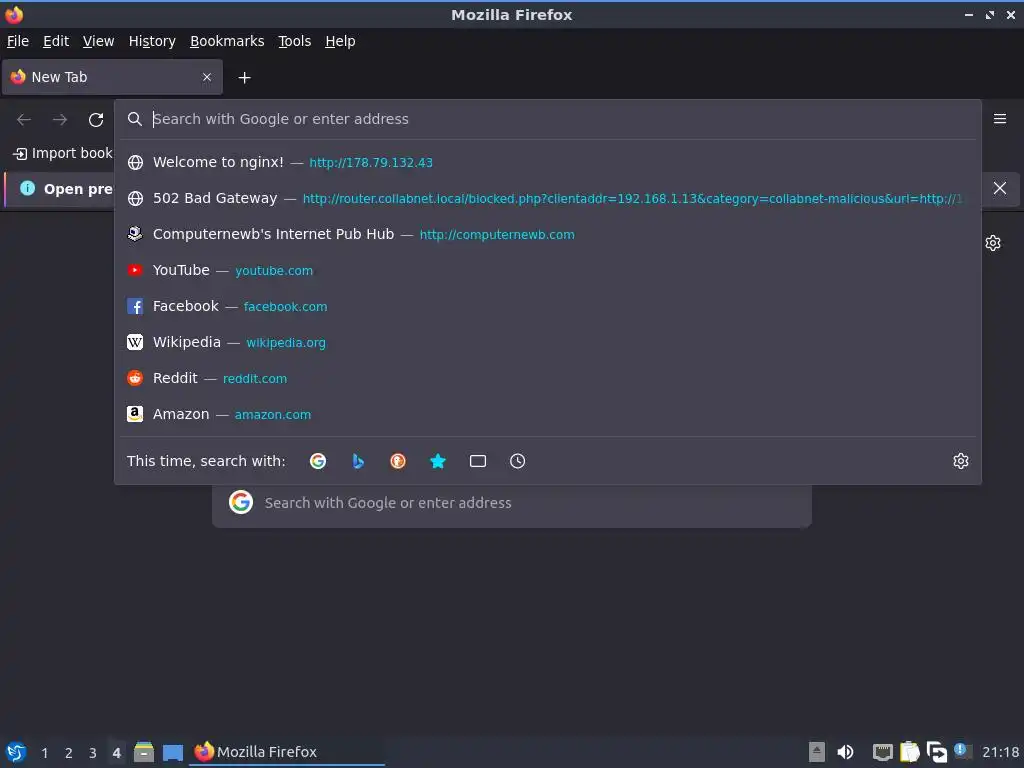Open network icon in system tray
The width and height of the screenshot is (1024, 768).
coord(882,752)
